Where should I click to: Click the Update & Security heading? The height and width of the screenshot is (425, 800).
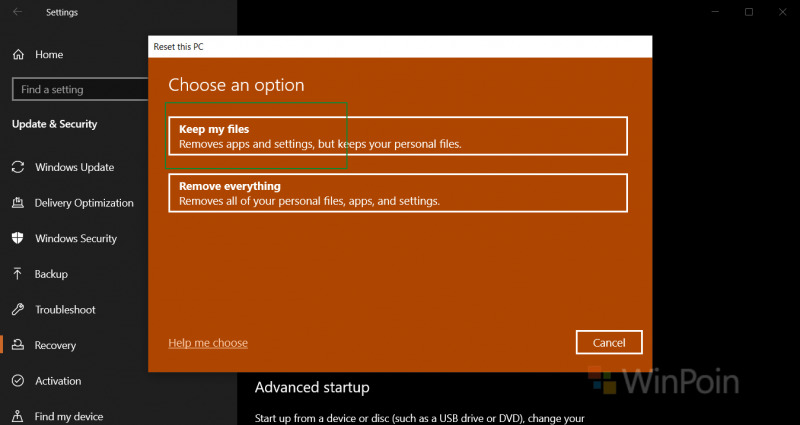pos(55,124)
